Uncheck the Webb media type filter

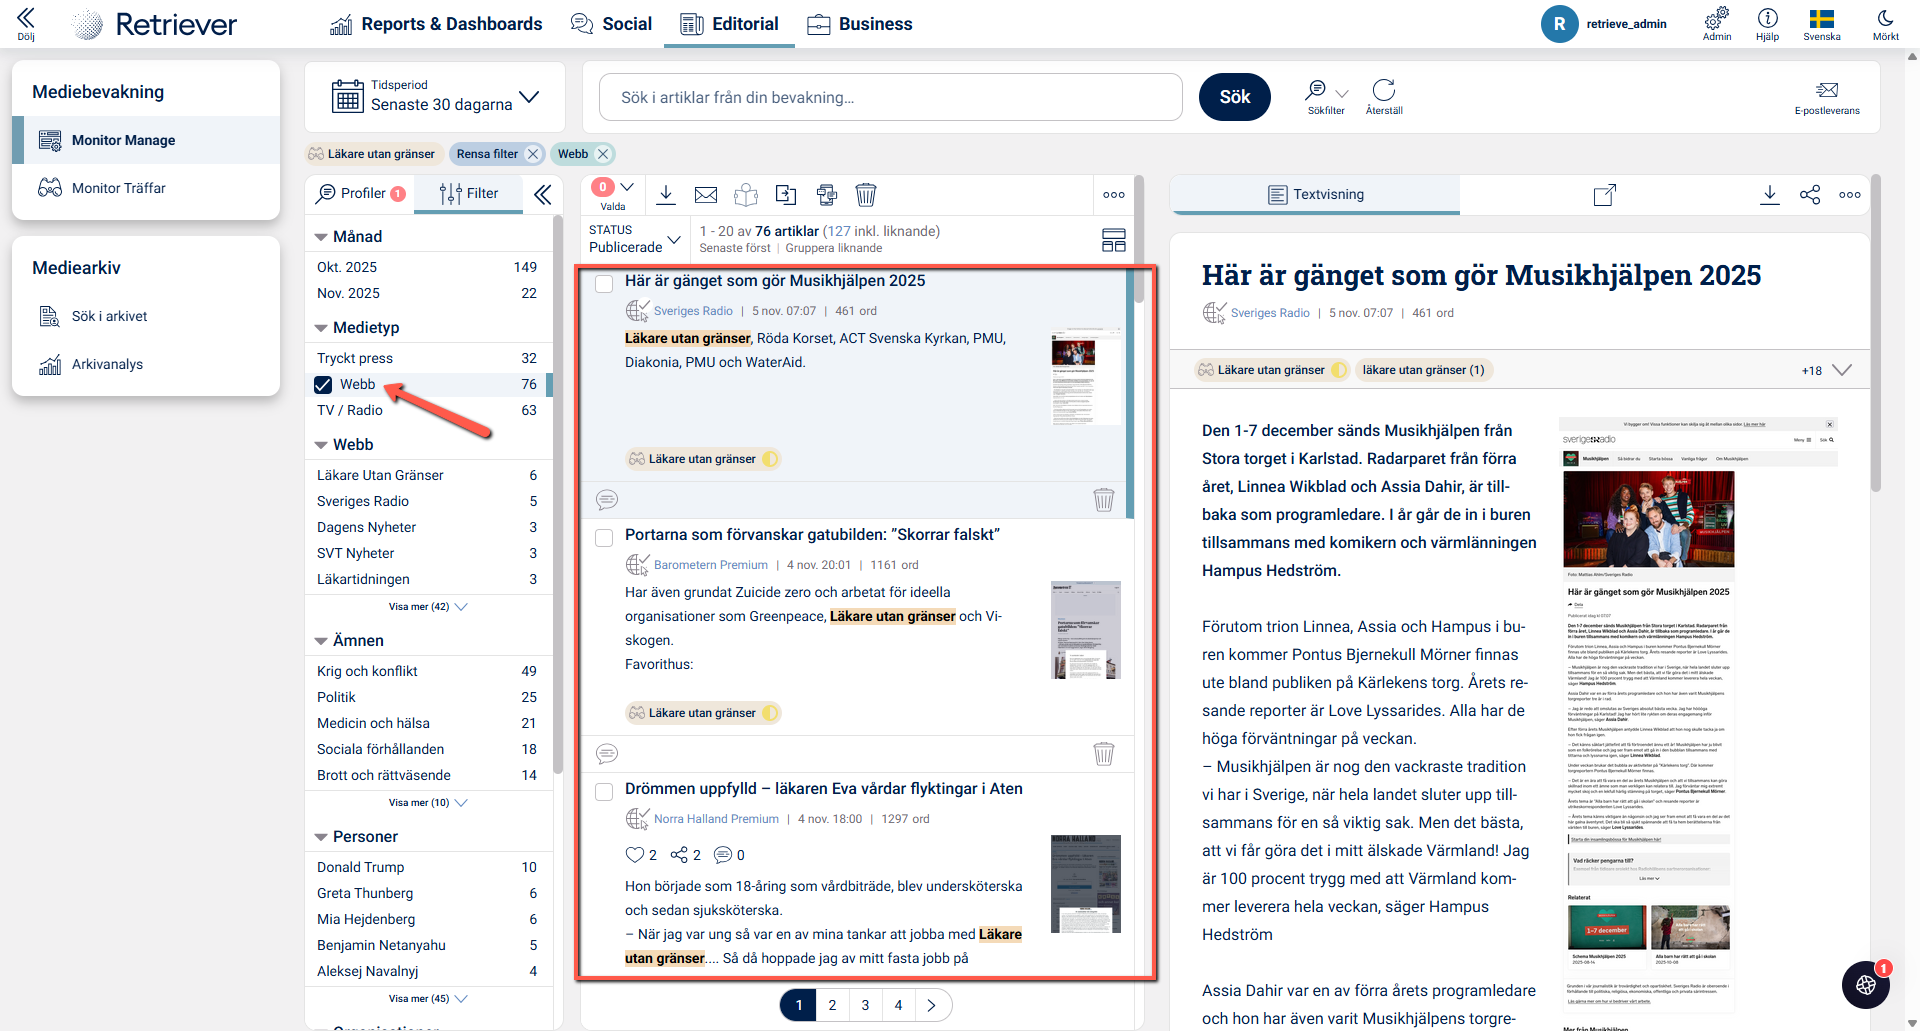(323, 384)
